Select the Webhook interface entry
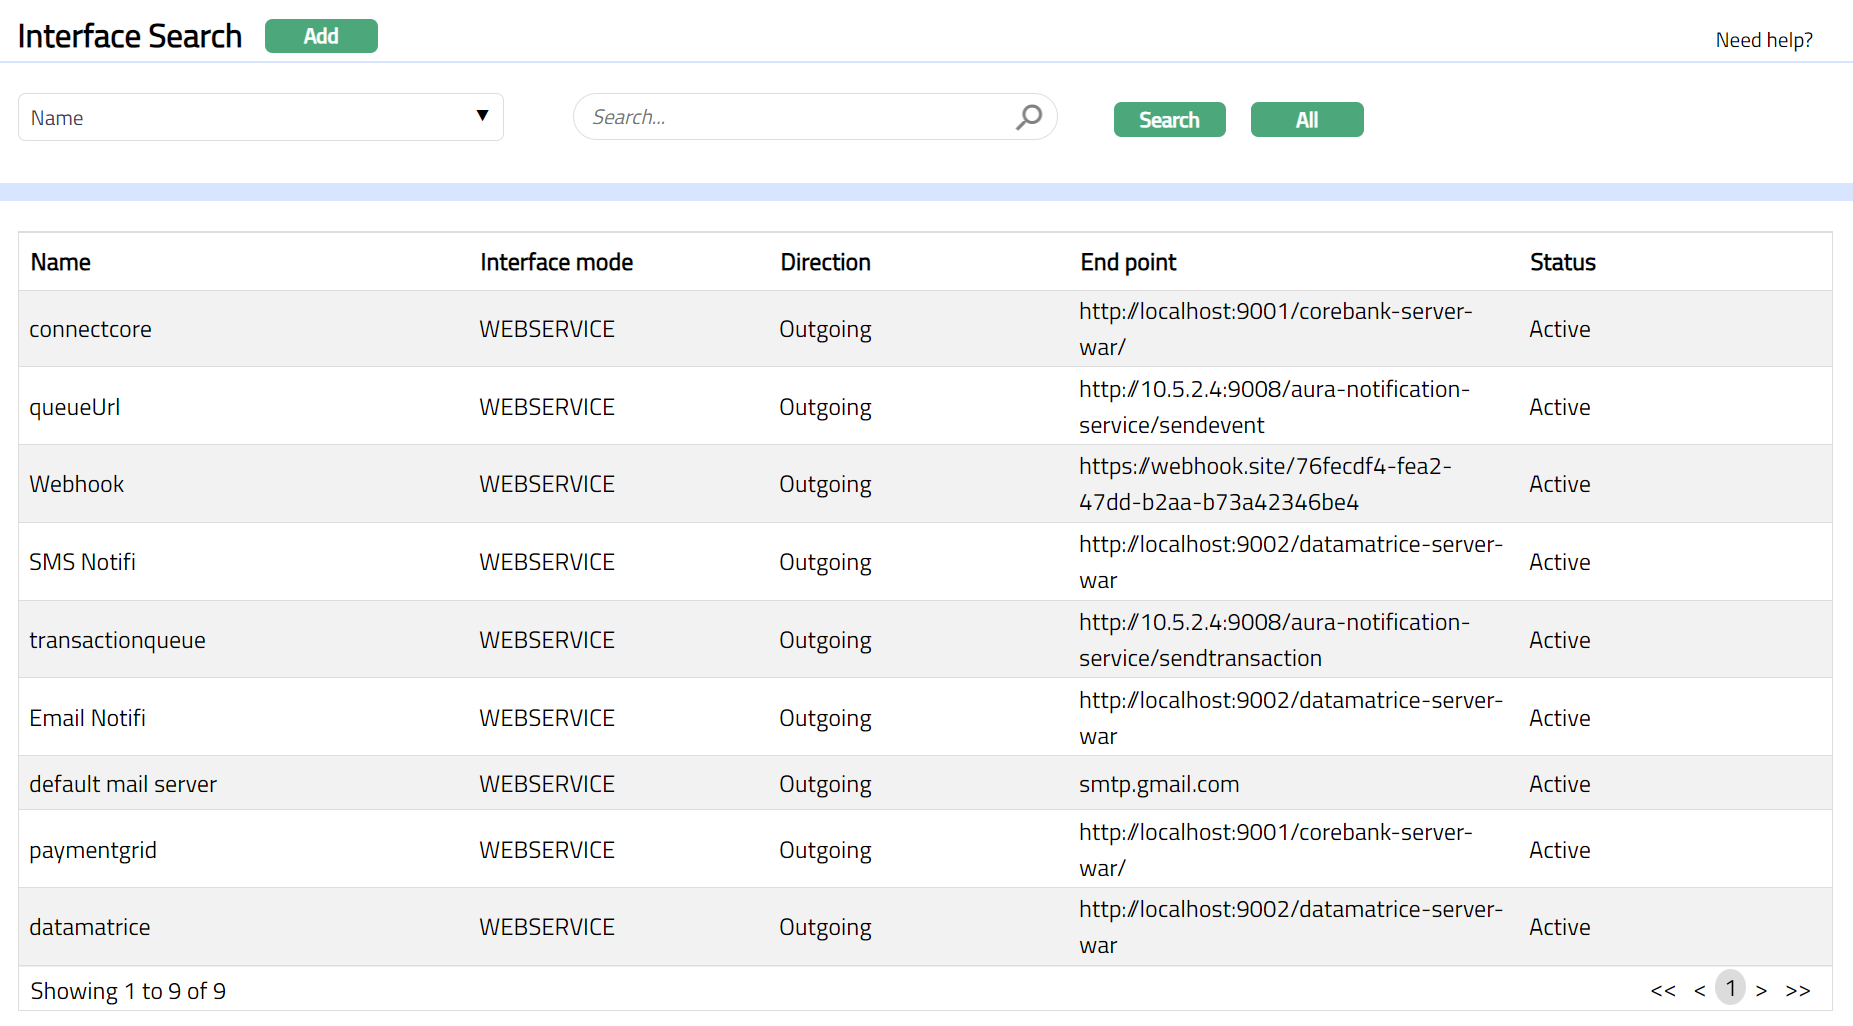The height and width of the screenshot is (1026, 1853). 77,484
